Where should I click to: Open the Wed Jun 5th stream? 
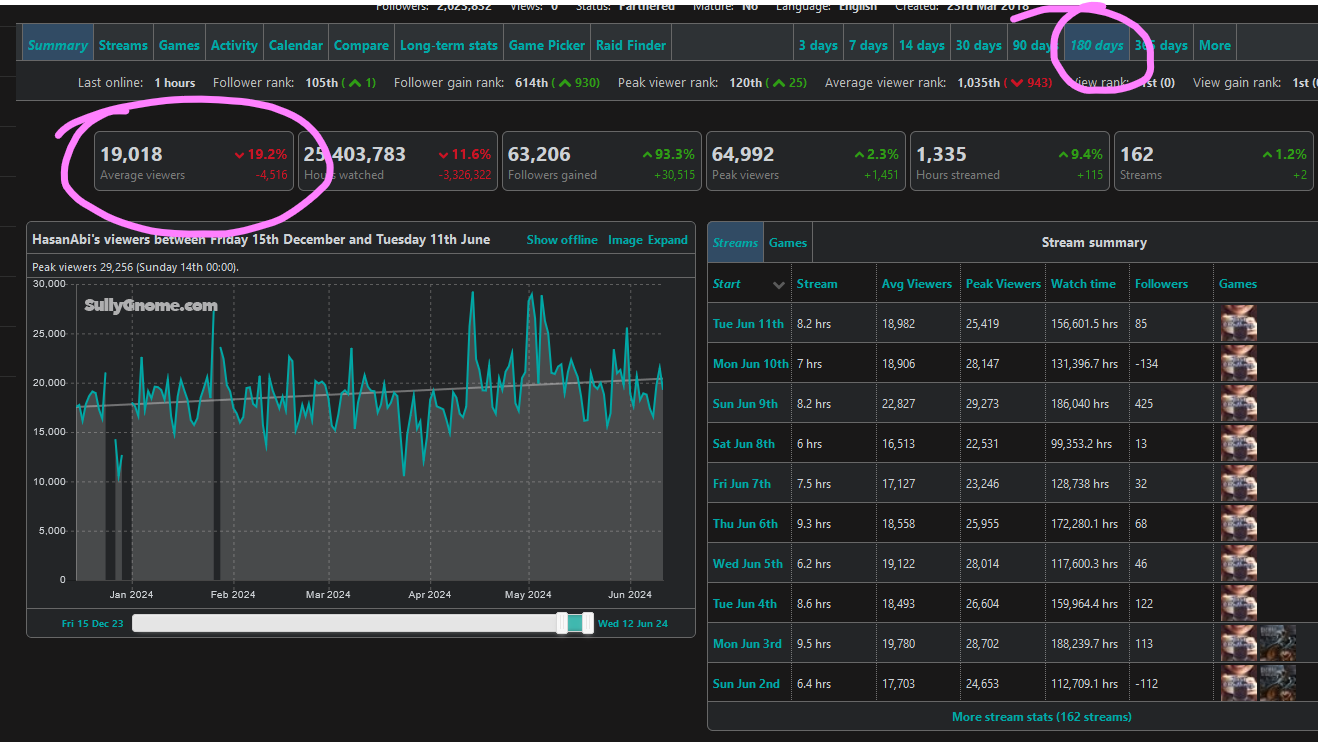pyautogui.click(x=747, y=564)
